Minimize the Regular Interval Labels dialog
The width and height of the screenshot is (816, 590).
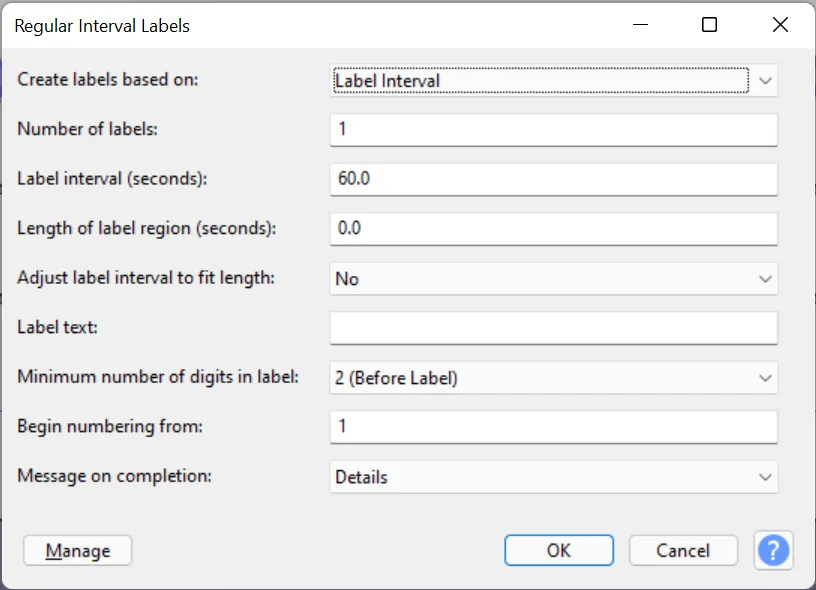[x=639, y=24]
